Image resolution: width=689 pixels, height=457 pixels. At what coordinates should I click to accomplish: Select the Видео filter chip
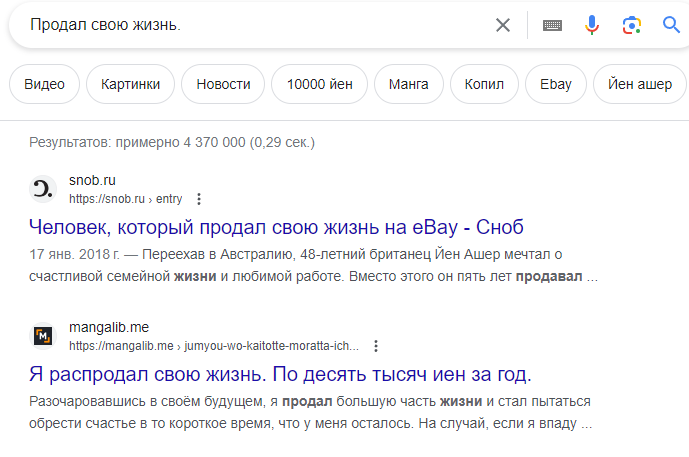click(x=44, y=84)
